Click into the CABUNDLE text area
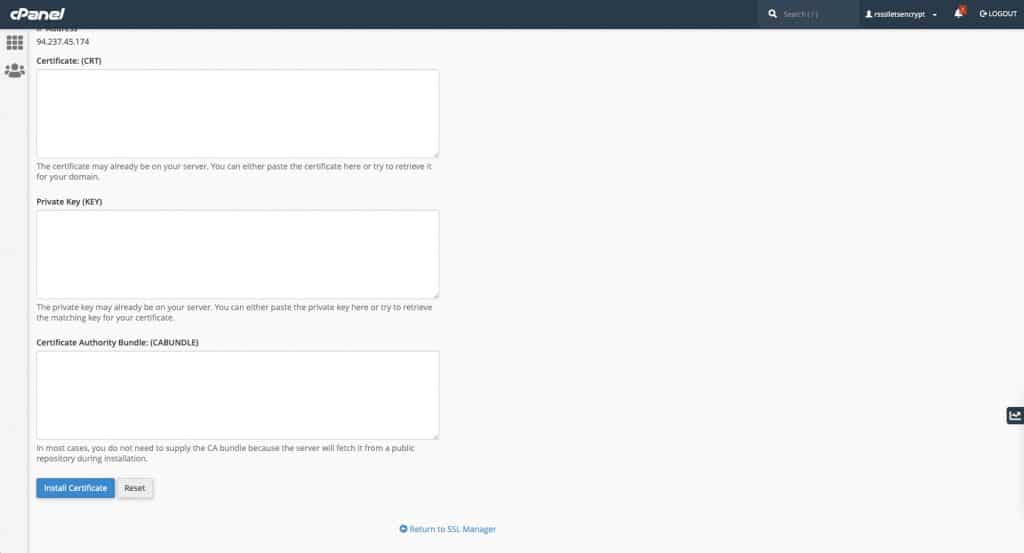1024x553 pixels. (x=238, y=395)
